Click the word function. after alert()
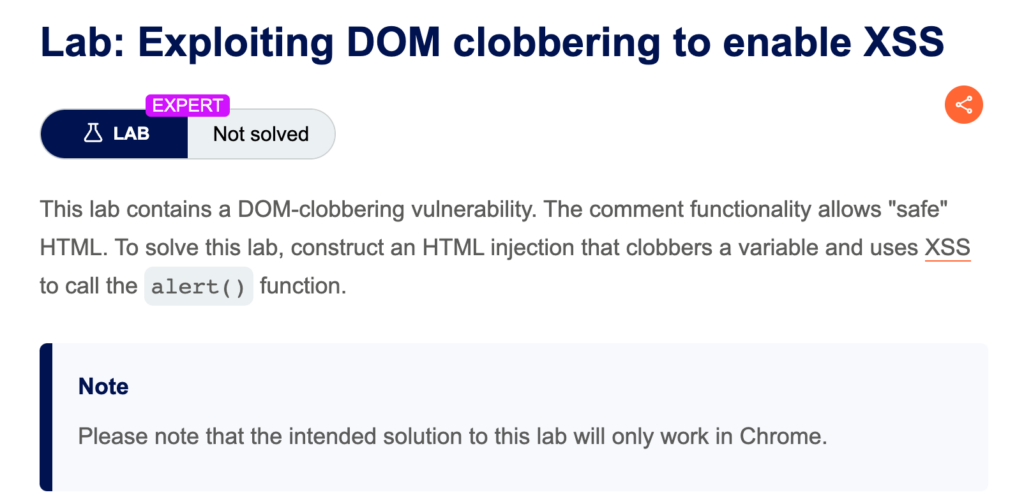This screenshot has width=1024, height=504. coord(302,287)
